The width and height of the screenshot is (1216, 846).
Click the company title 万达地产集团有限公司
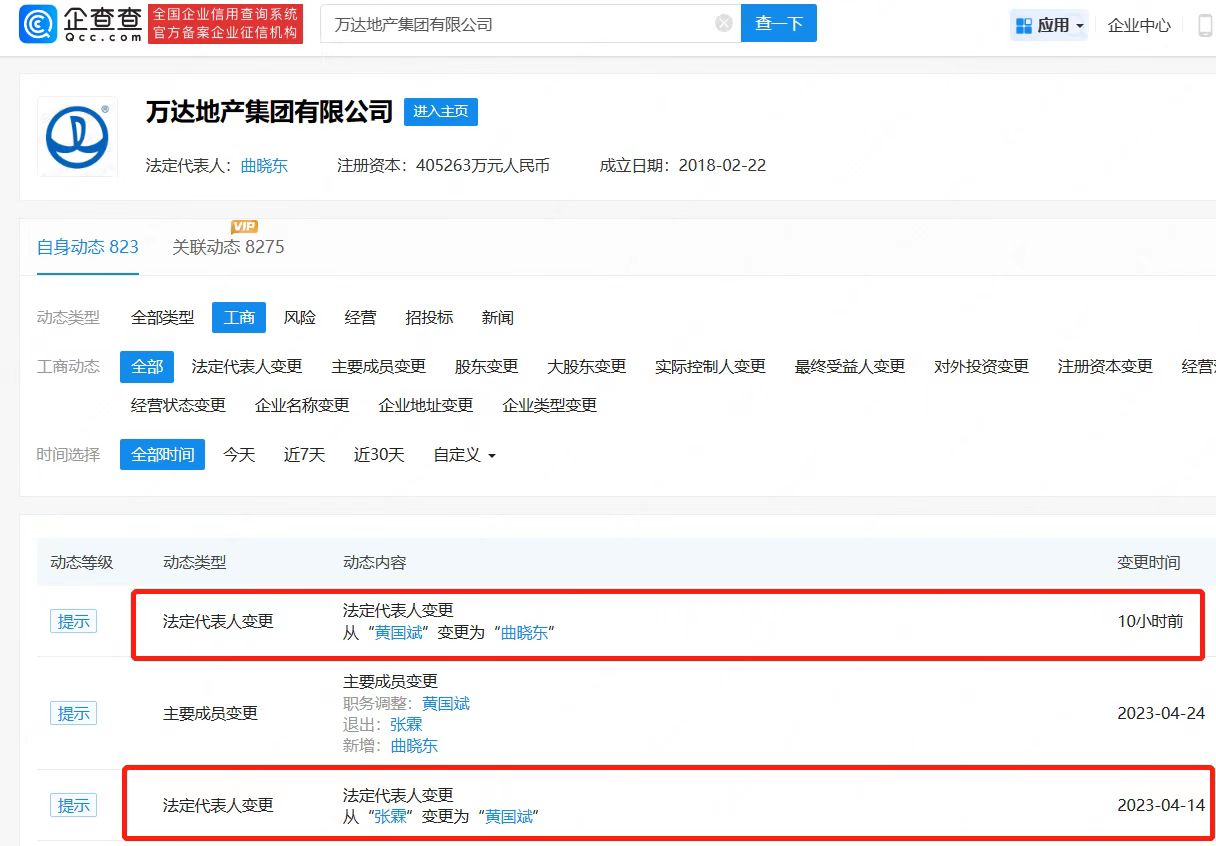pos(269,112)
